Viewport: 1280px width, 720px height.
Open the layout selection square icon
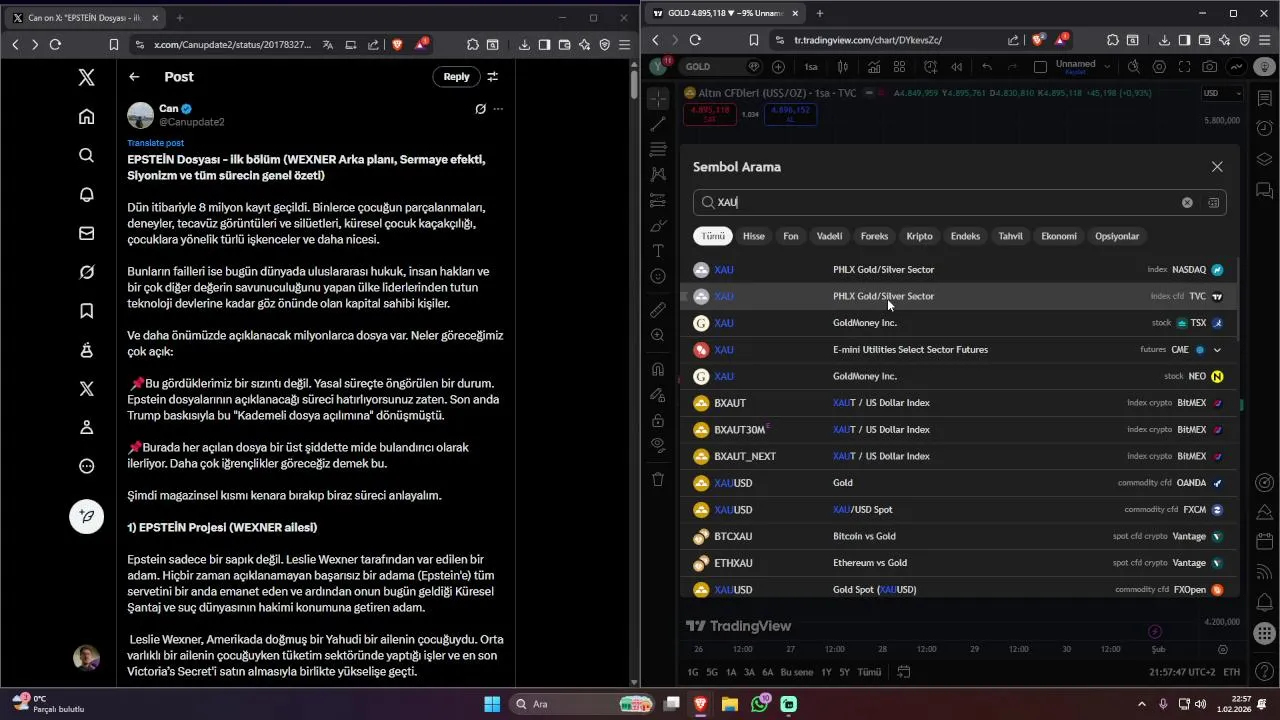[x=1040, y=67]
